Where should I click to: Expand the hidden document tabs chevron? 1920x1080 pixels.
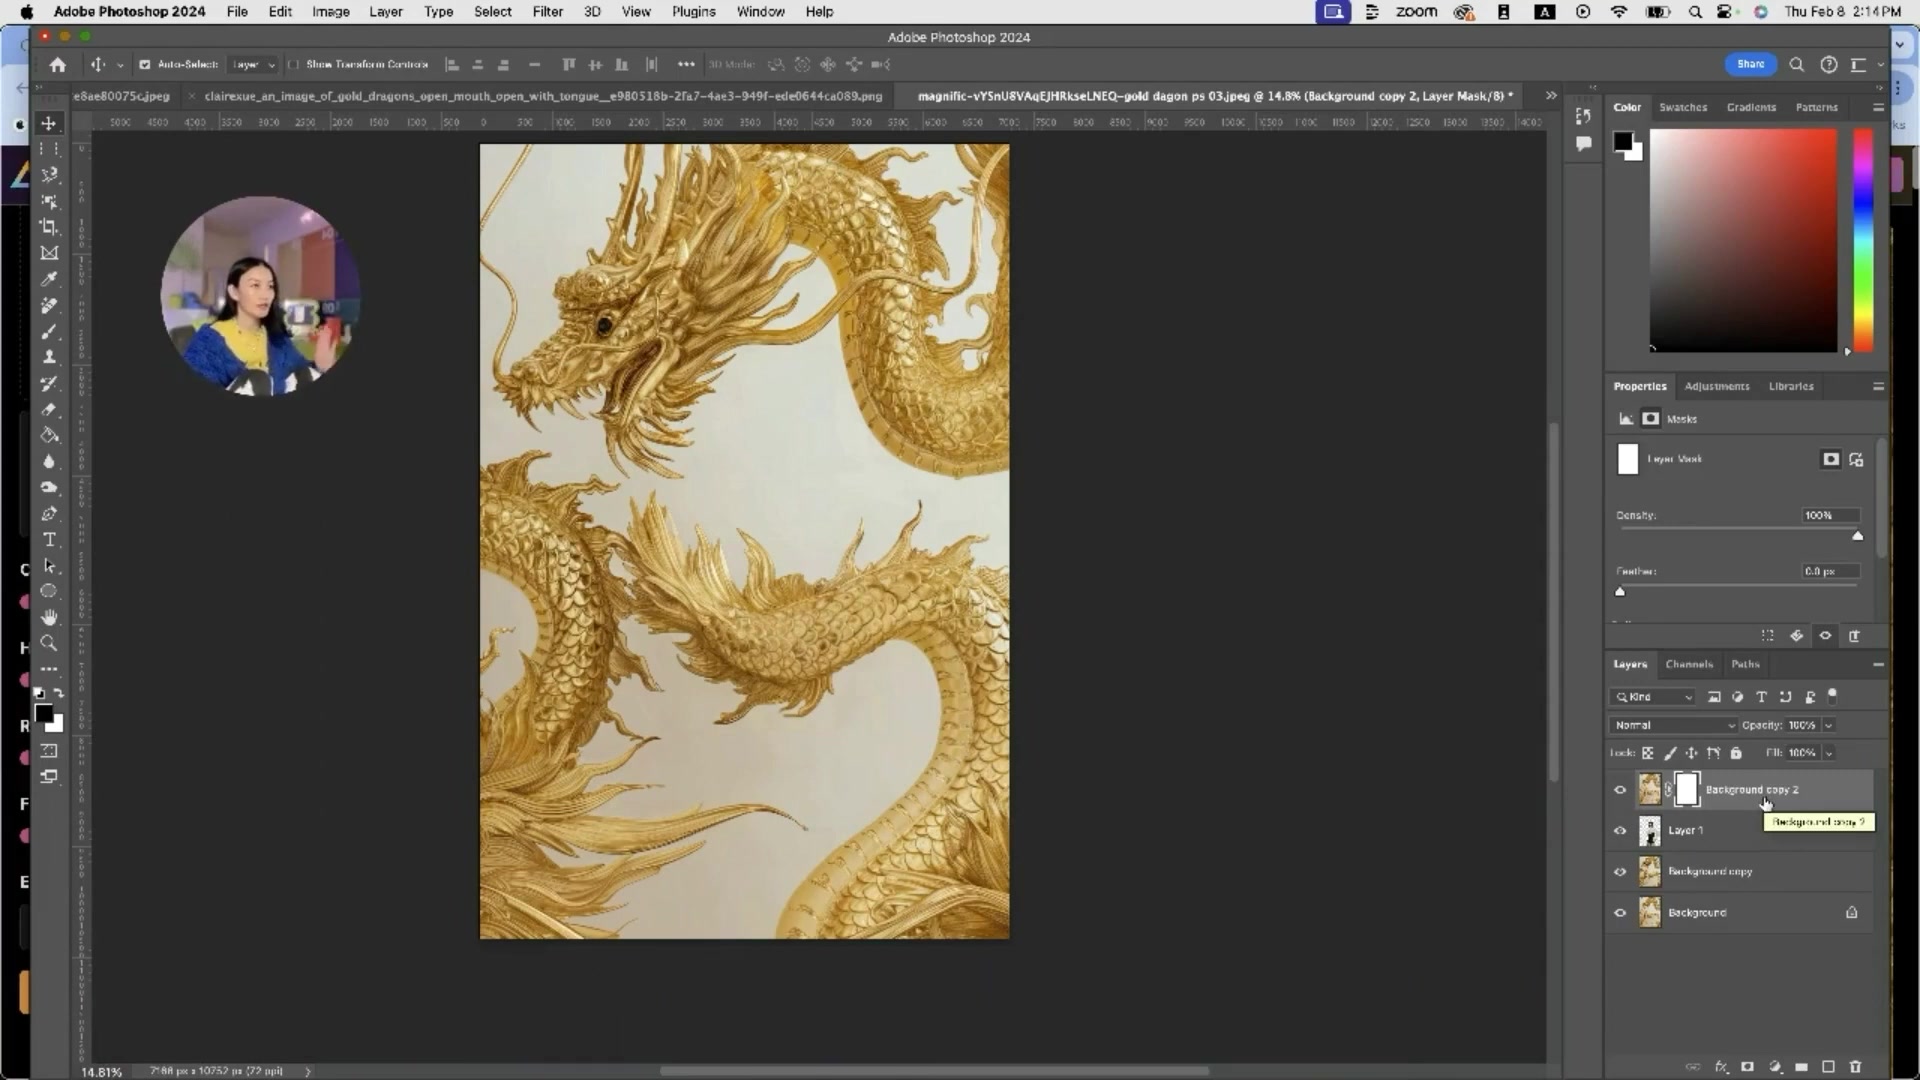(x=1551, y=96)
